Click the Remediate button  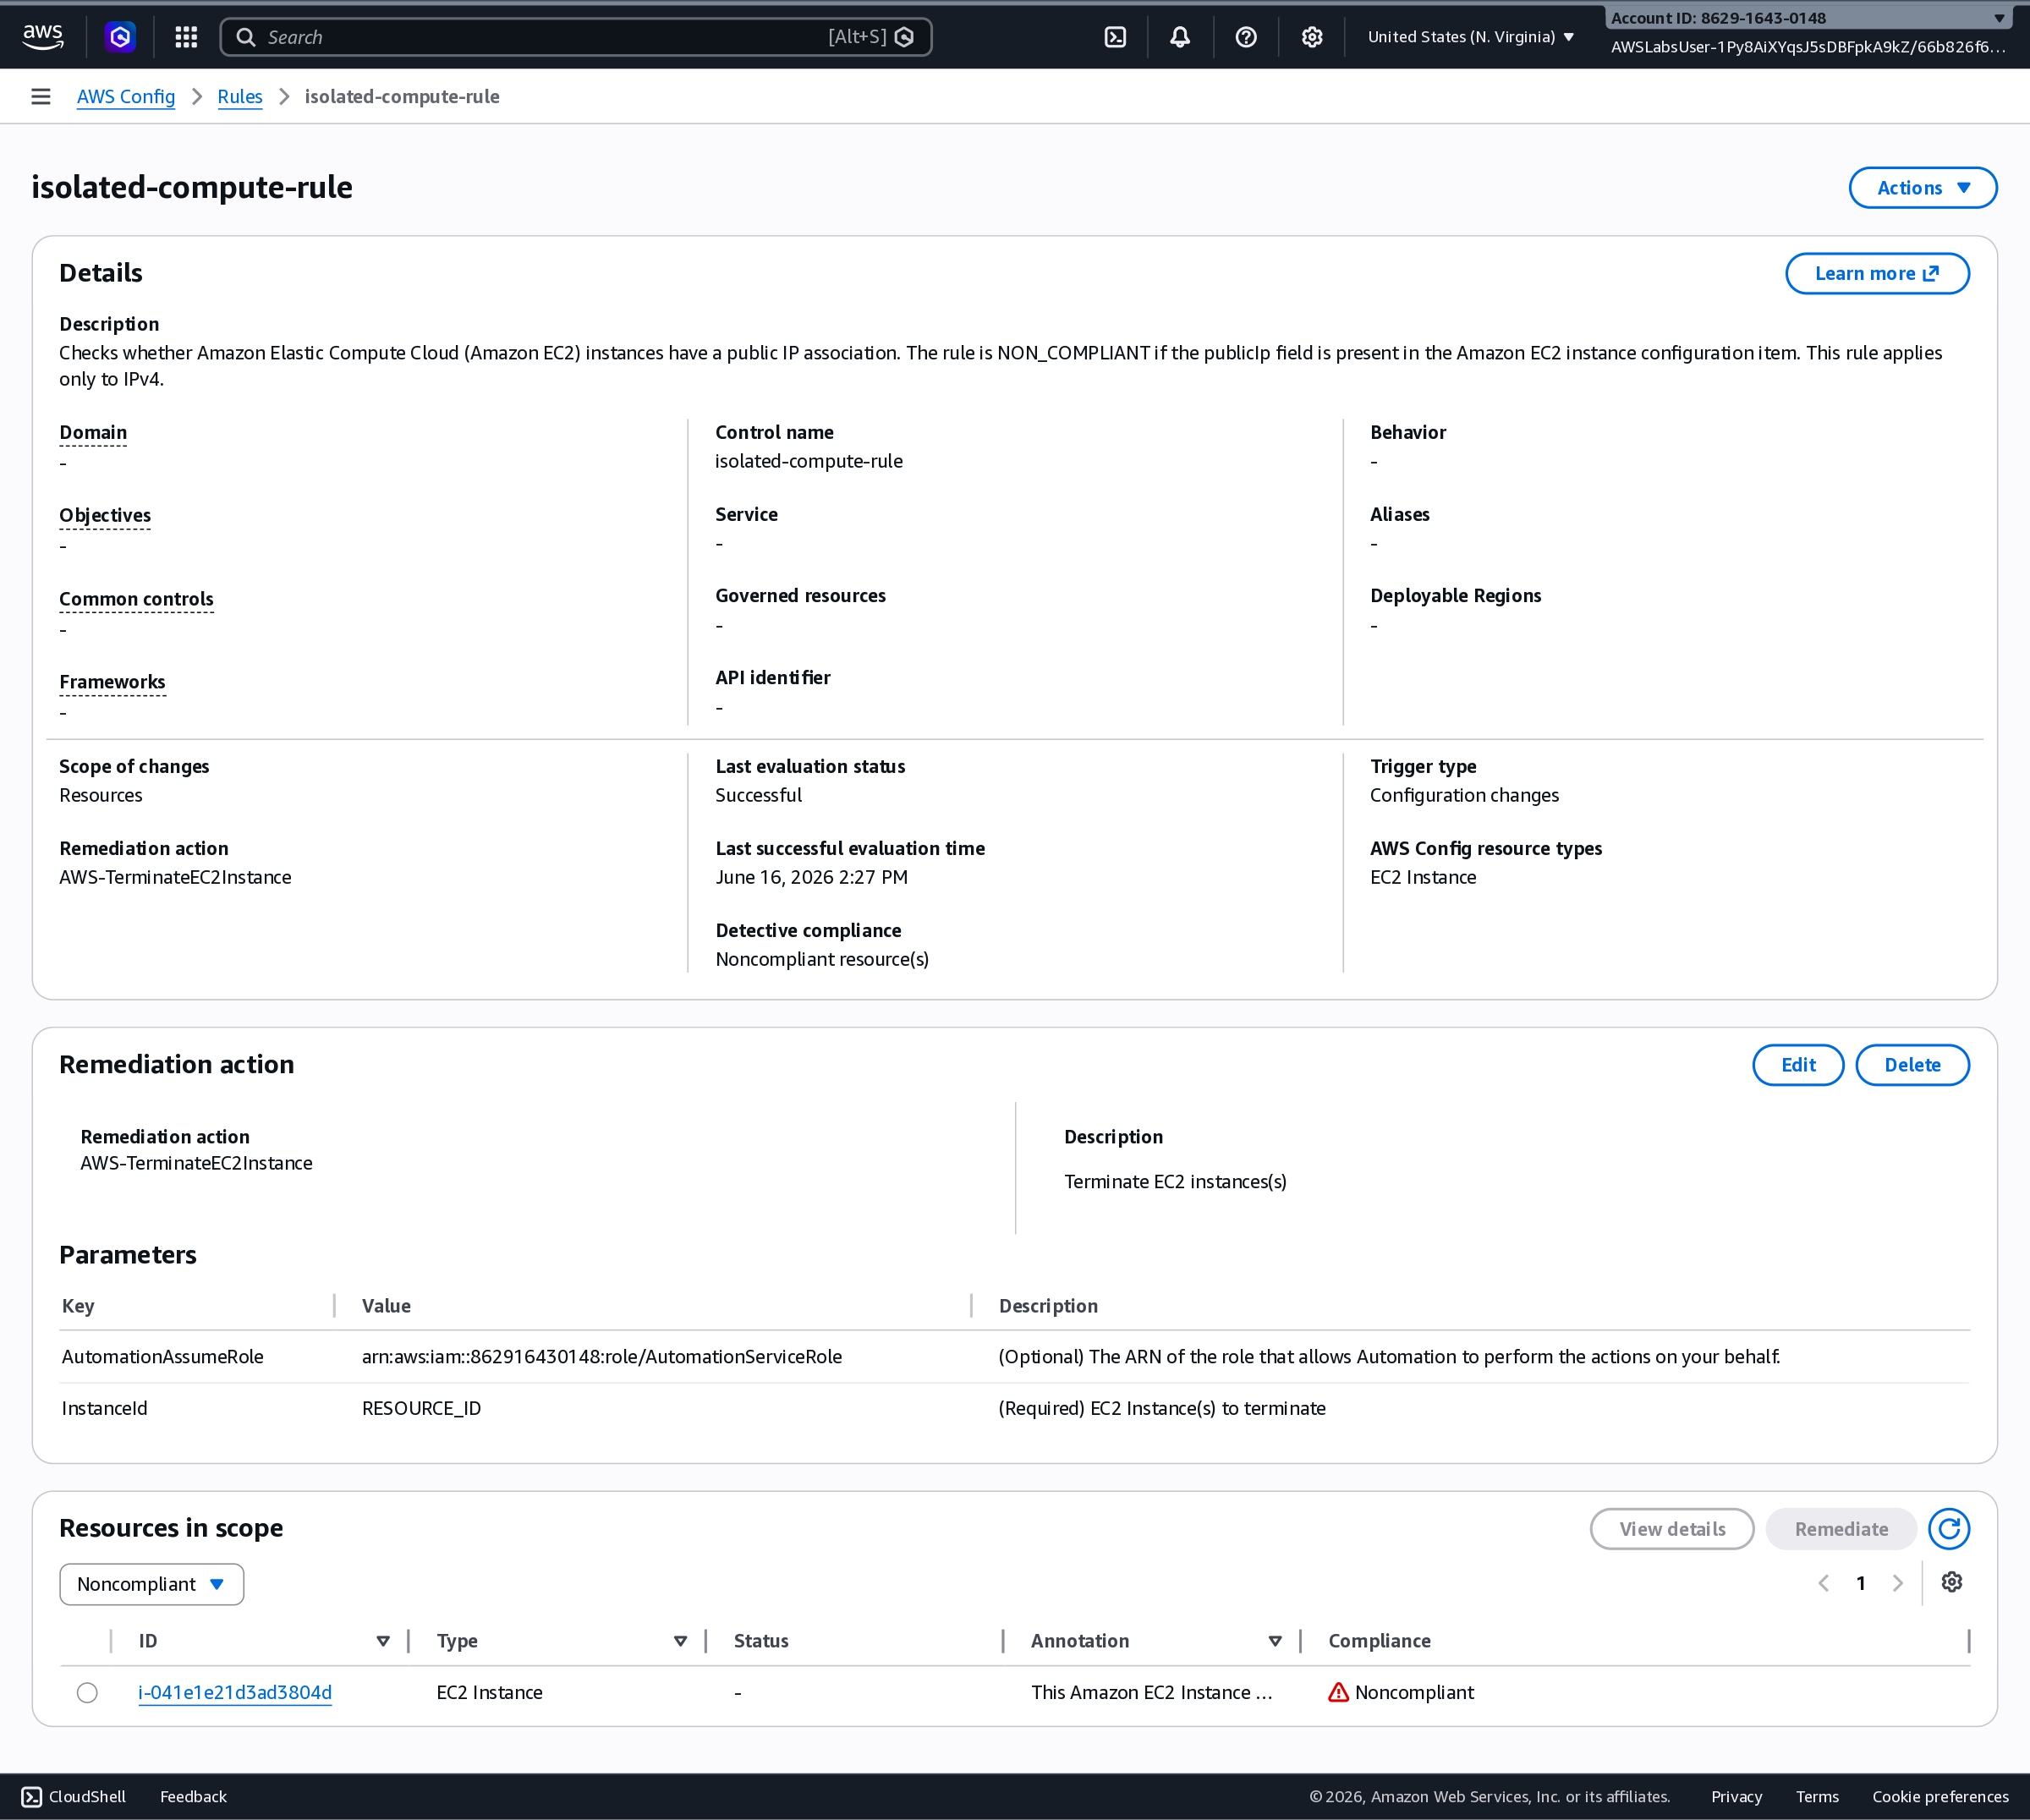point(1841,1529)
